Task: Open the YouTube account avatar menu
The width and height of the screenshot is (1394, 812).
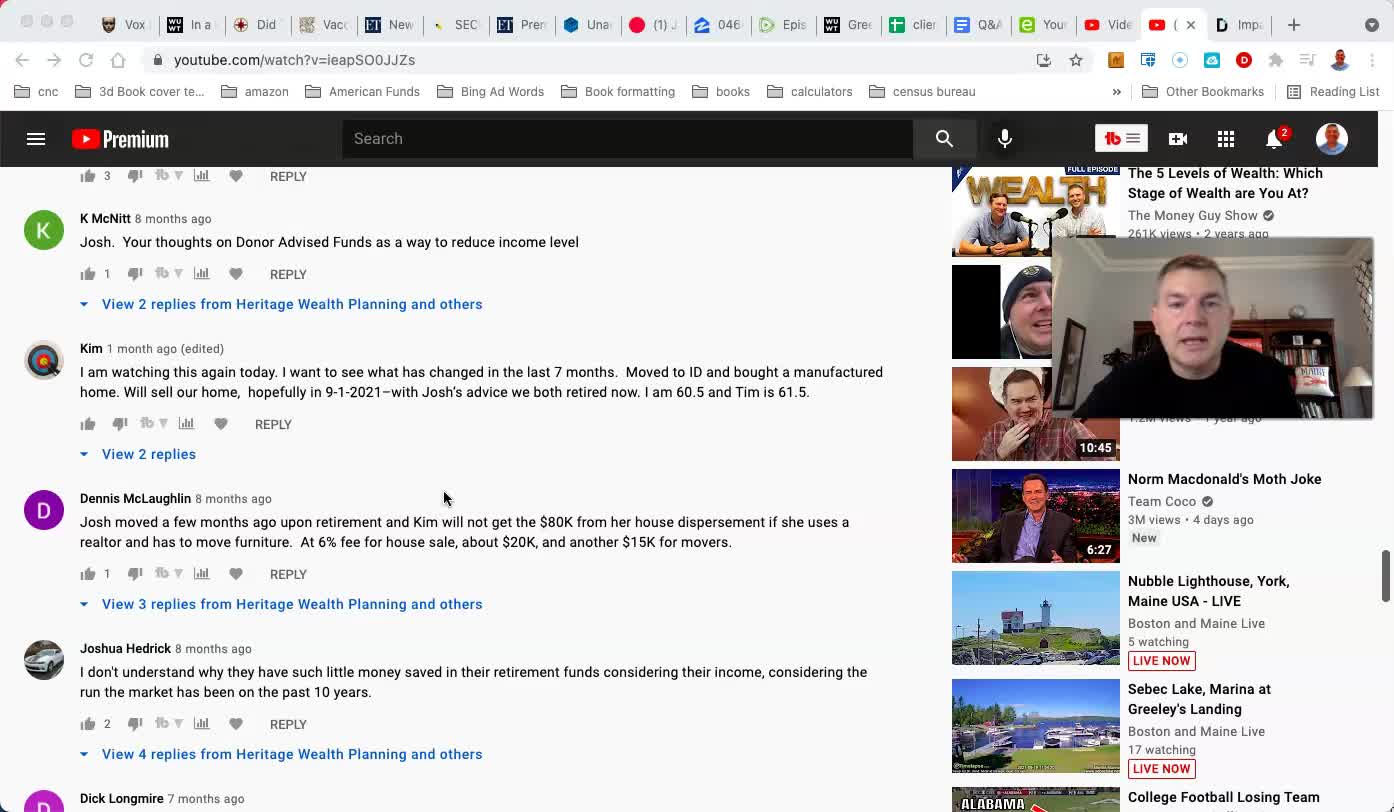Action: [1332, 139]
